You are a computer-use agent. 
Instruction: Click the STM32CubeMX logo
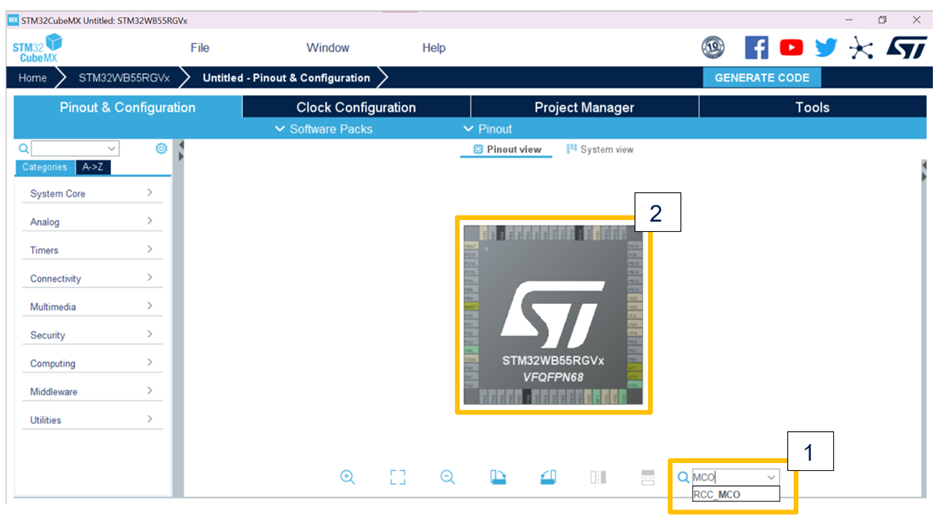(37, 48)
